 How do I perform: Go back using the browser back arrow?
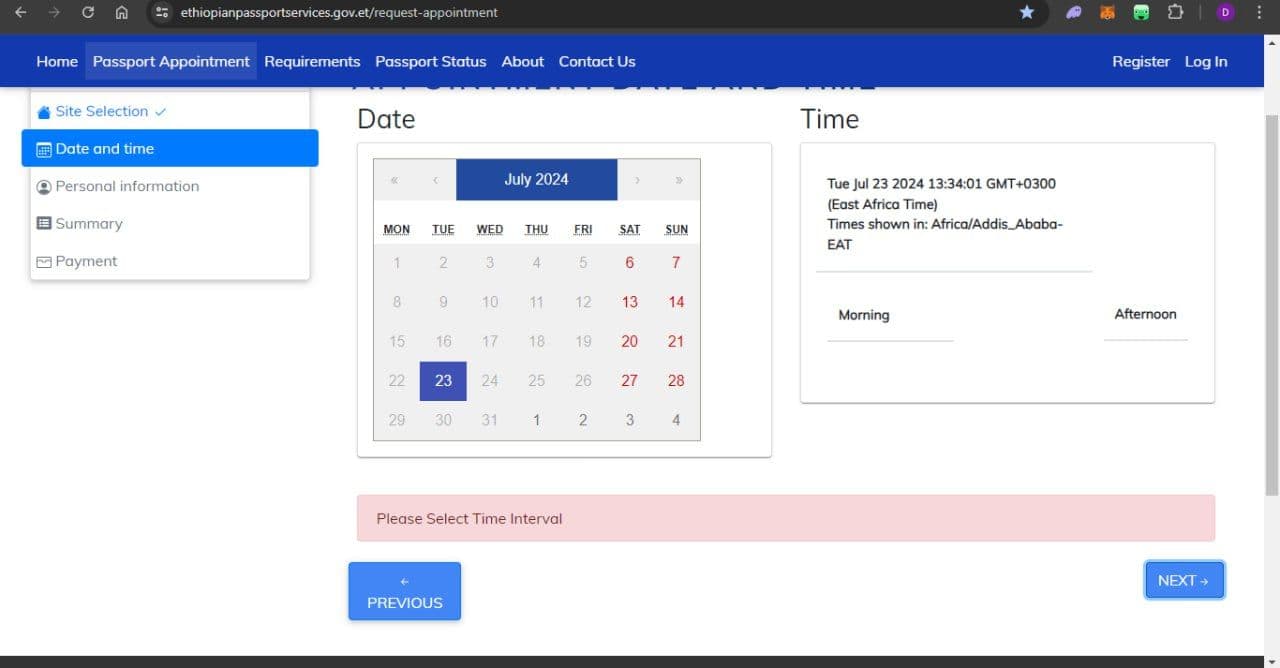pyautogui.click(x=20, y=12)
